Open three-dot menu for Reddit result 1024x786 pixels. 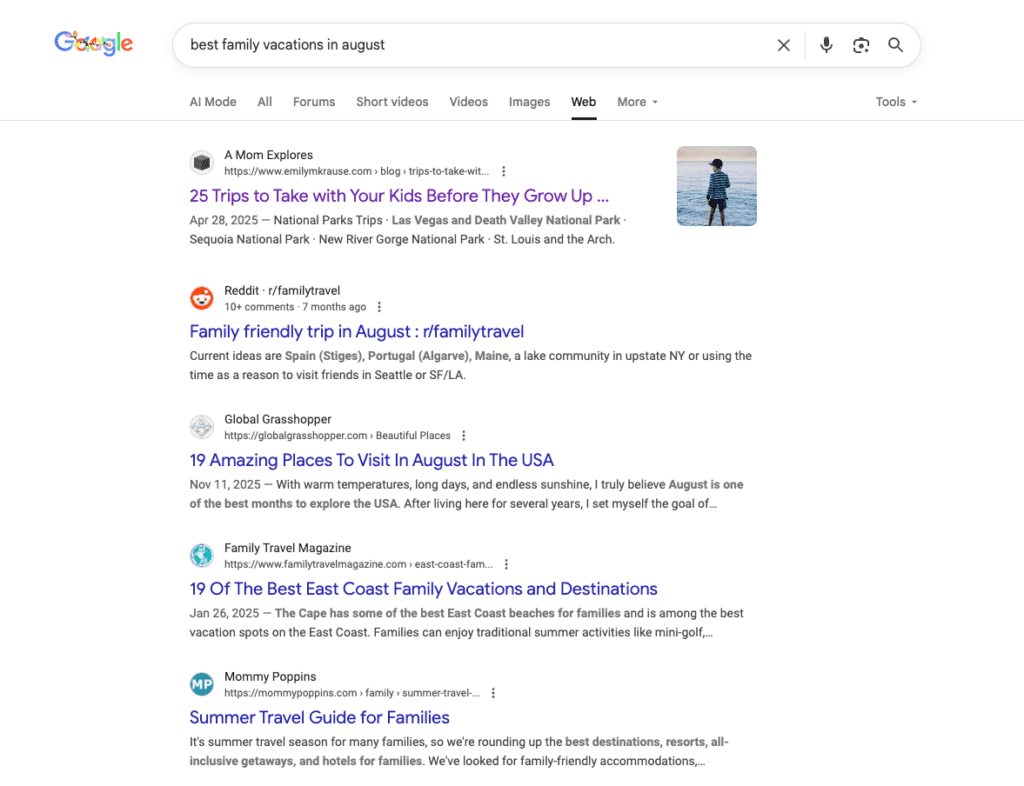379,307
